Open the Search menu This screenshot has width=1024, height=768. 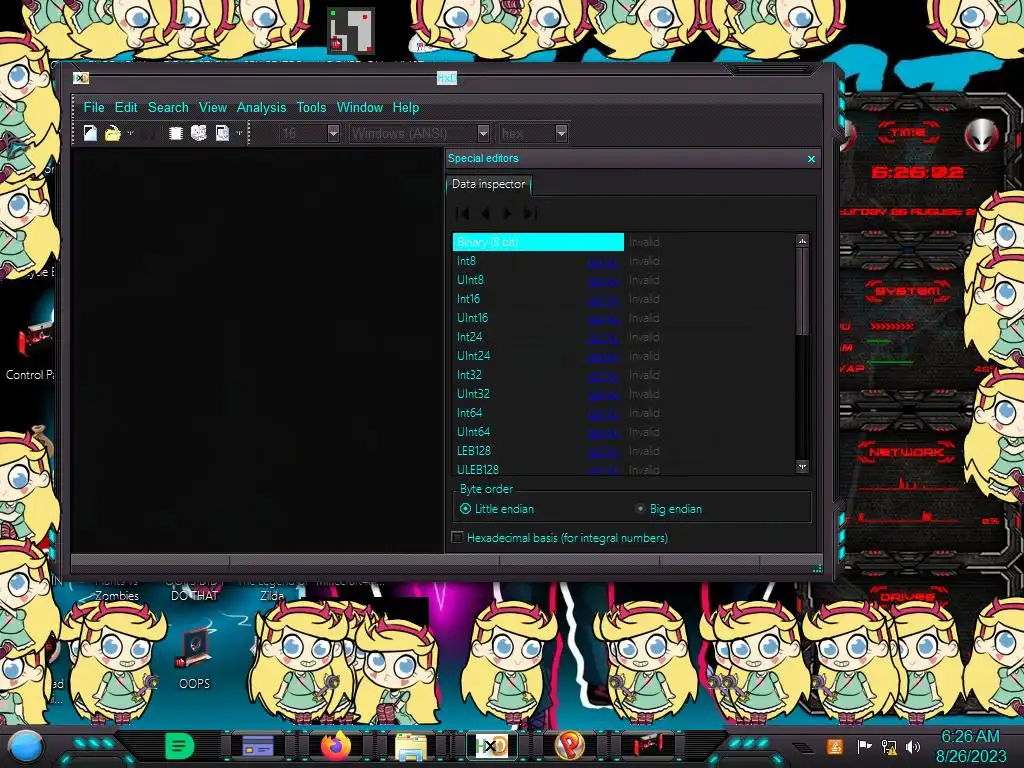168,107
